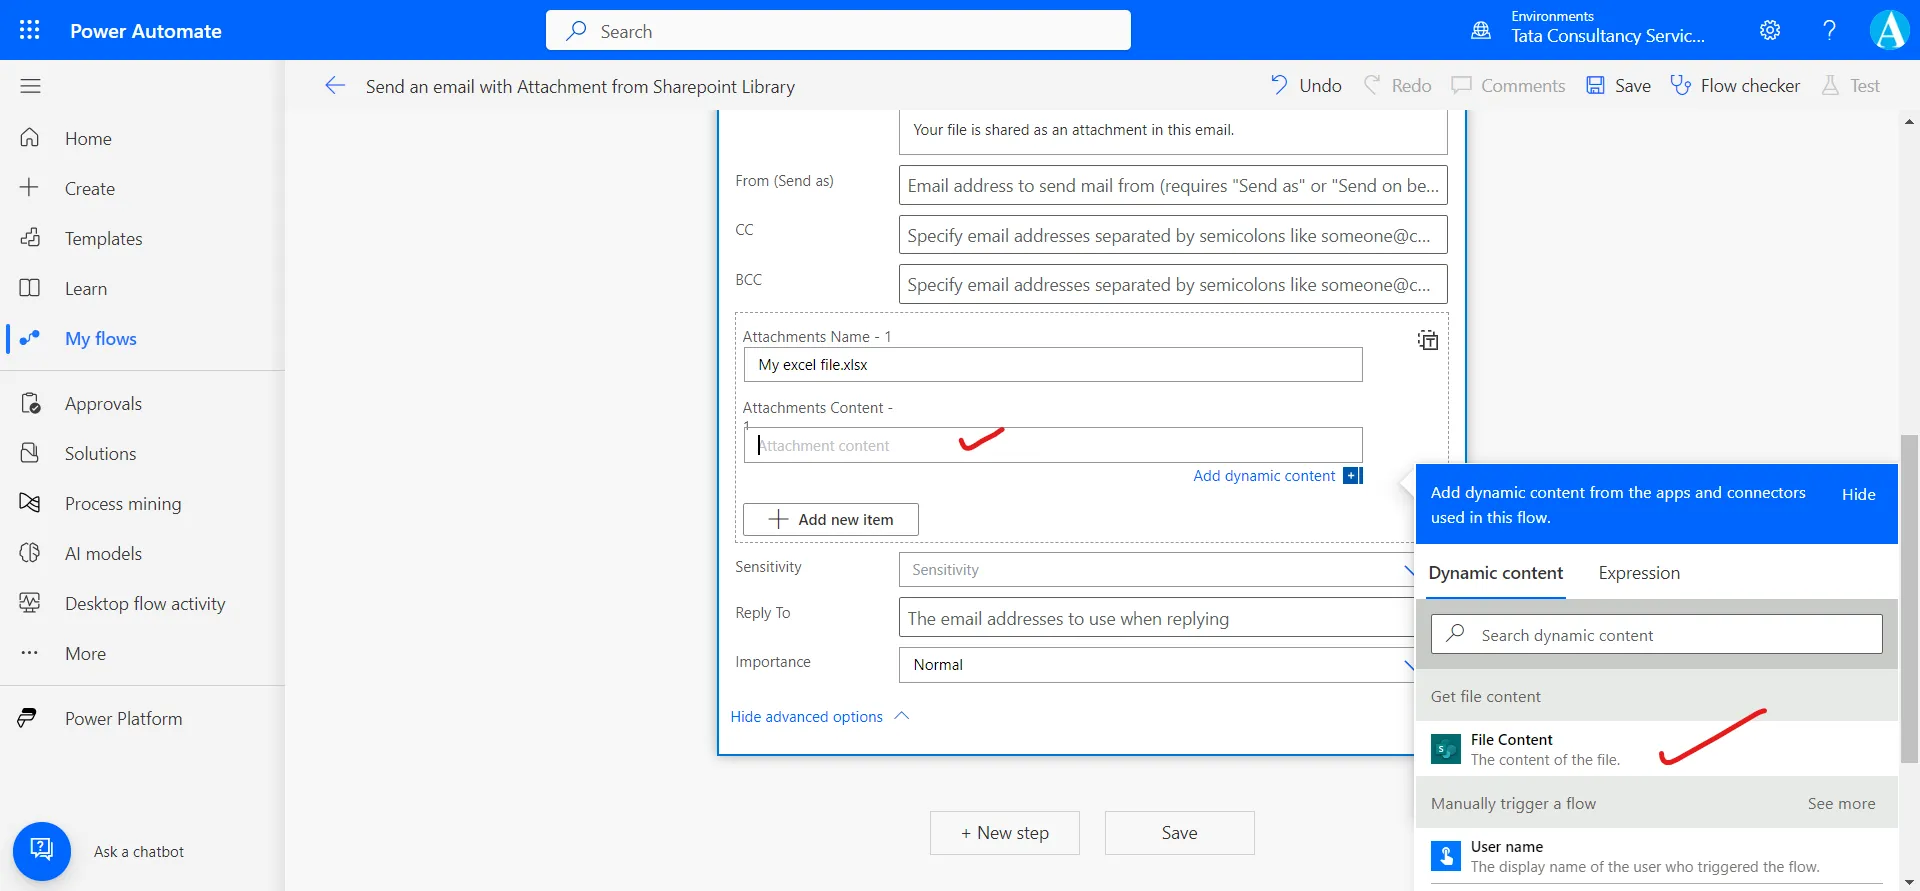
Task: Open Comments in the command bar
Action: point(1508,86)
